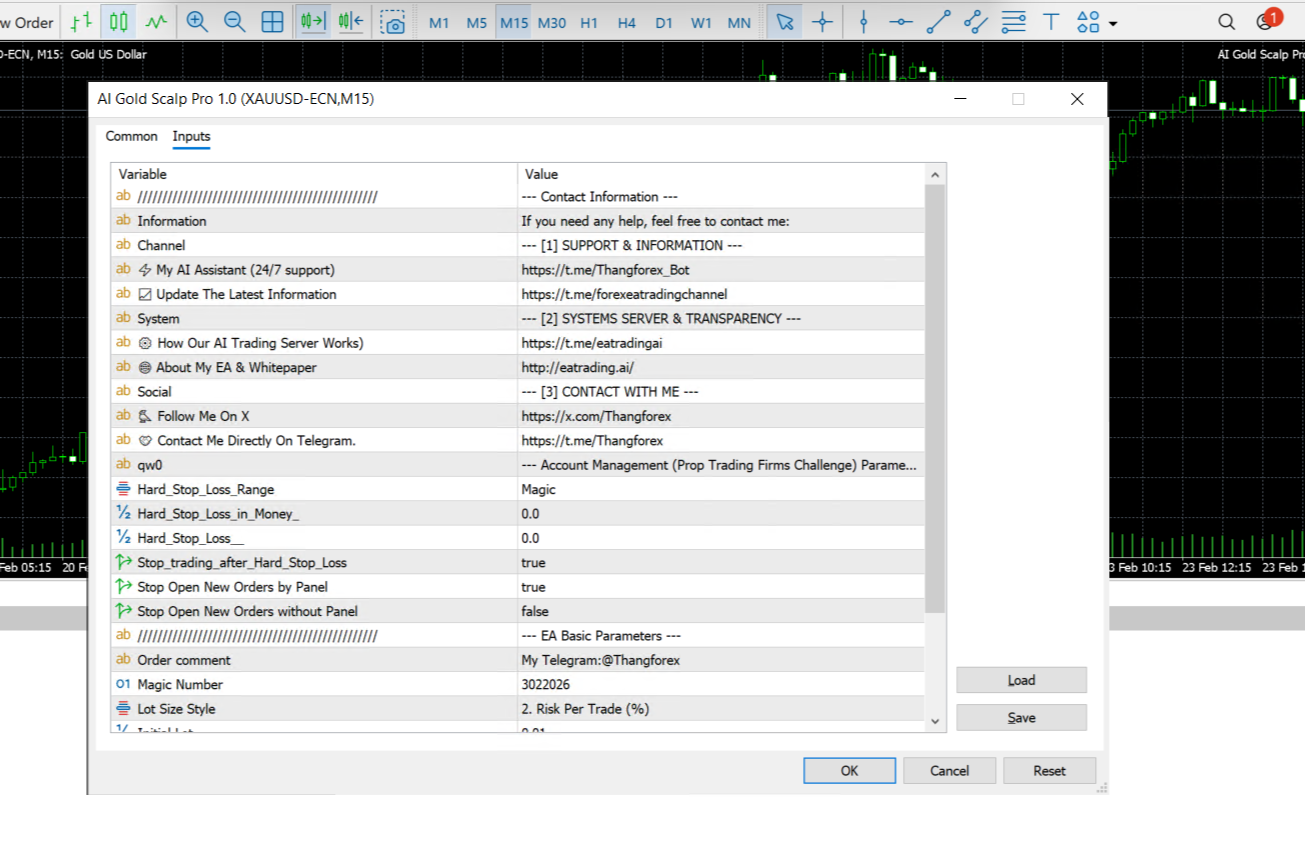
Task: Select the cursor pointer tool
Action: coord(785,20)
